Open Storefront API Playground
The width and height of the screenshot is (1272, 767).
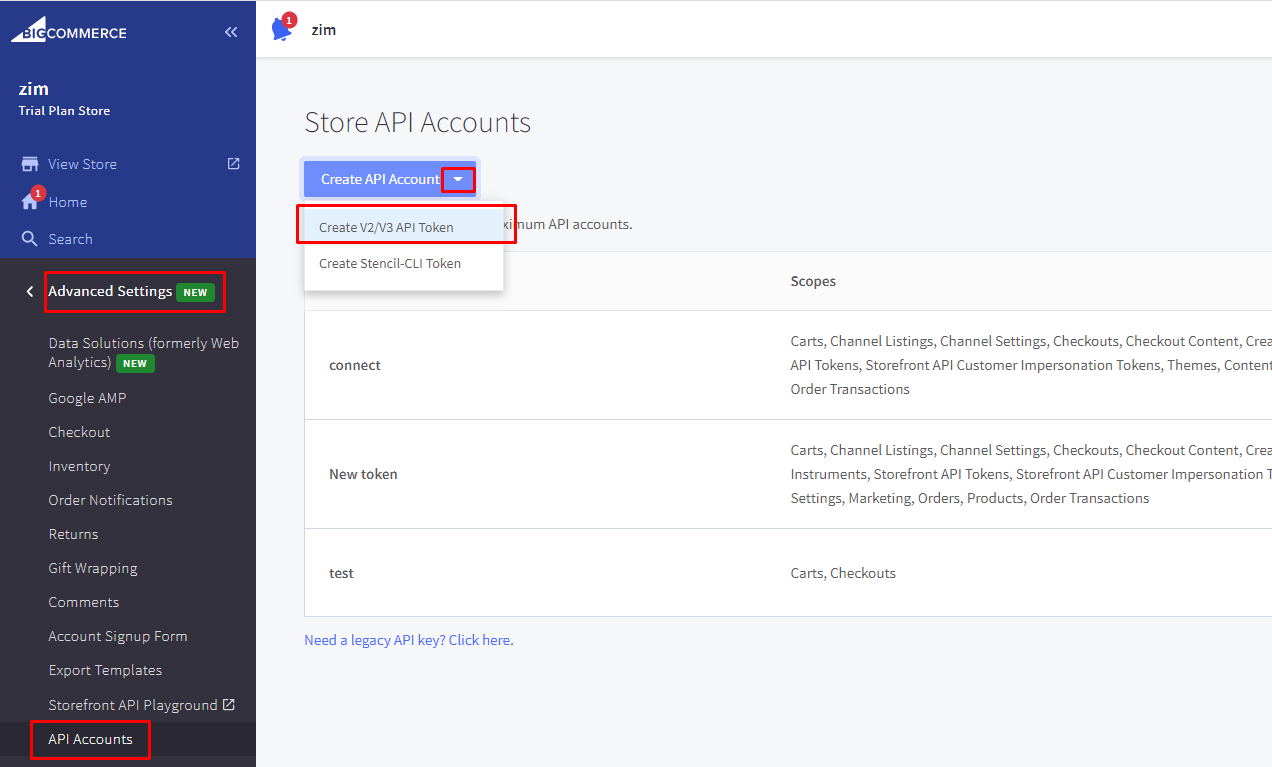133,705
